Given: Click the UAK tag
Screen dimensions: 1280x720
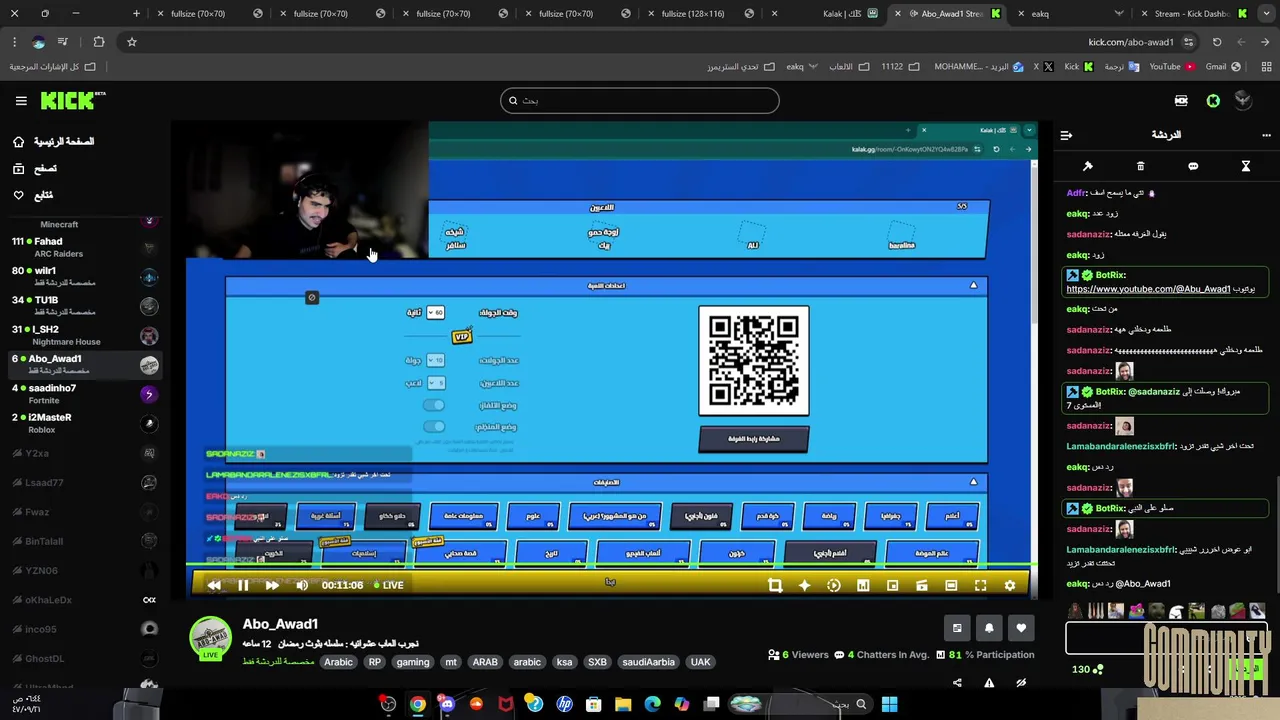Looking at the screenshot, I should point(700,662).
